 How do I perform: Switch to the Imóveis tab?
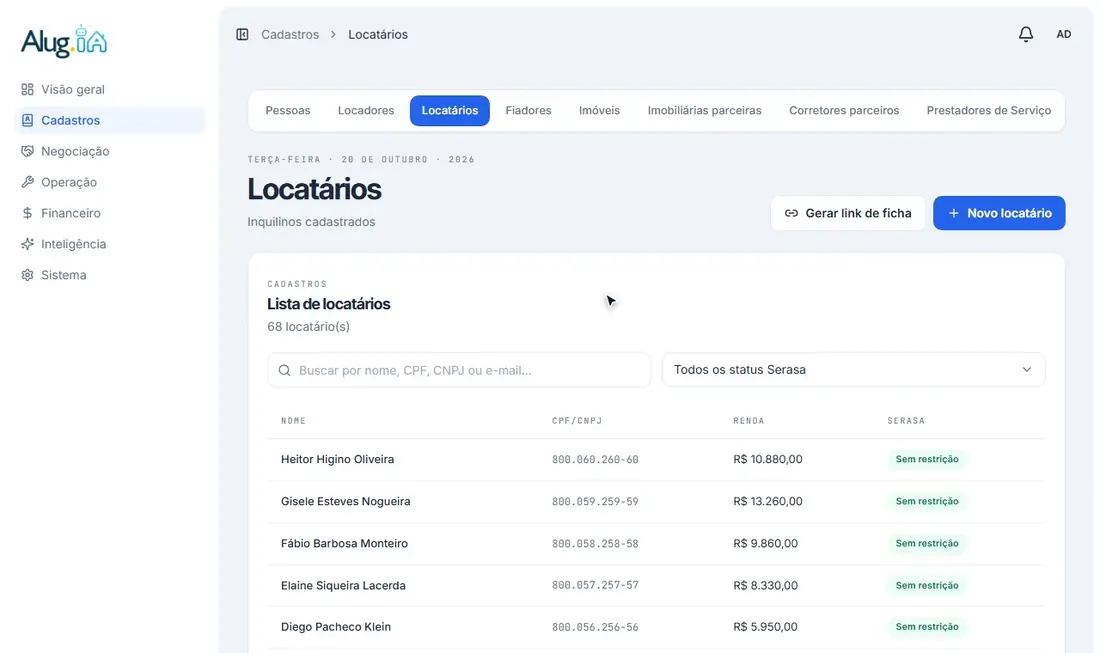point(599,110)
